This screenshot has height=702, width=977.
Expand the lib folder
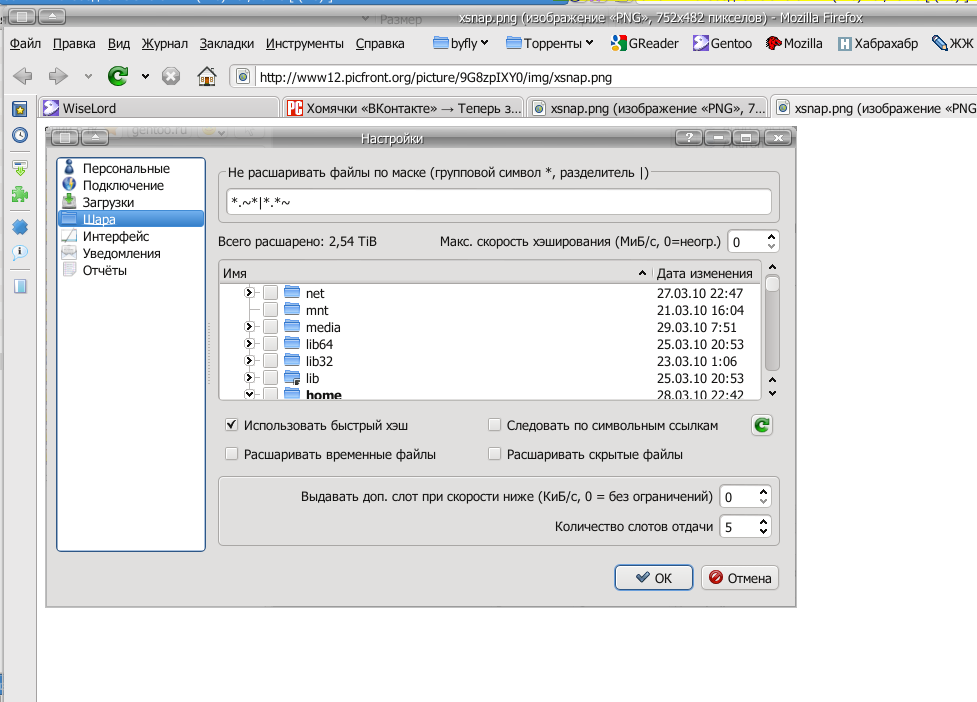pyautogui.click(x=249, y=377)
